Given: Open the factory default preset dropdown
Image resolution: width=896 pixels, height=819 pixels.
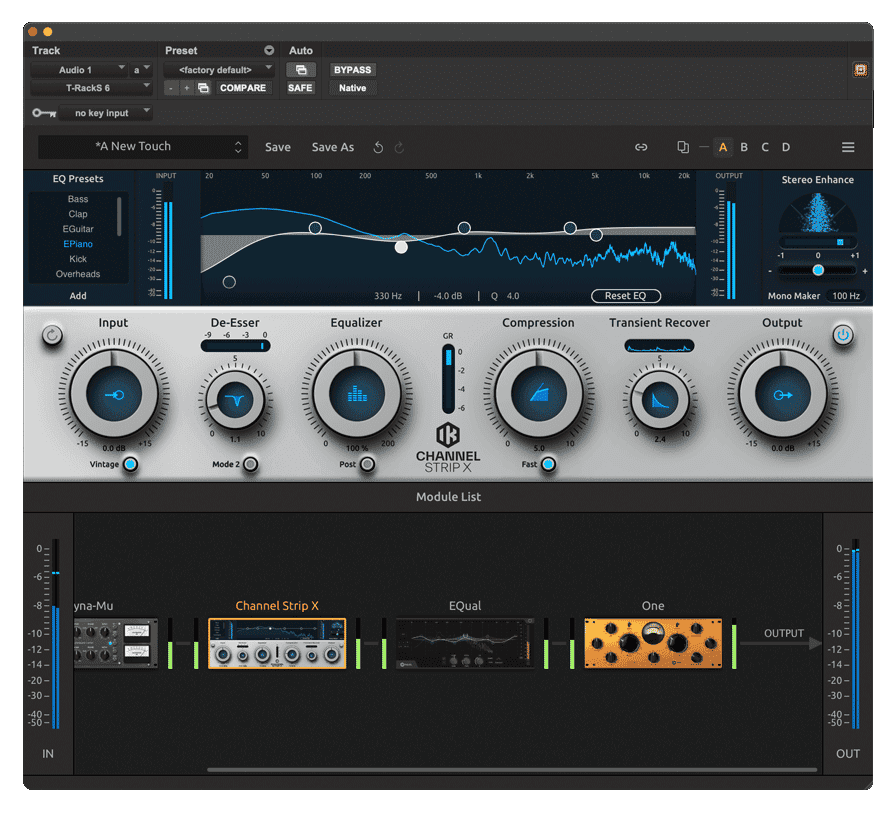Looking at the screenshot, I should 219,70.
